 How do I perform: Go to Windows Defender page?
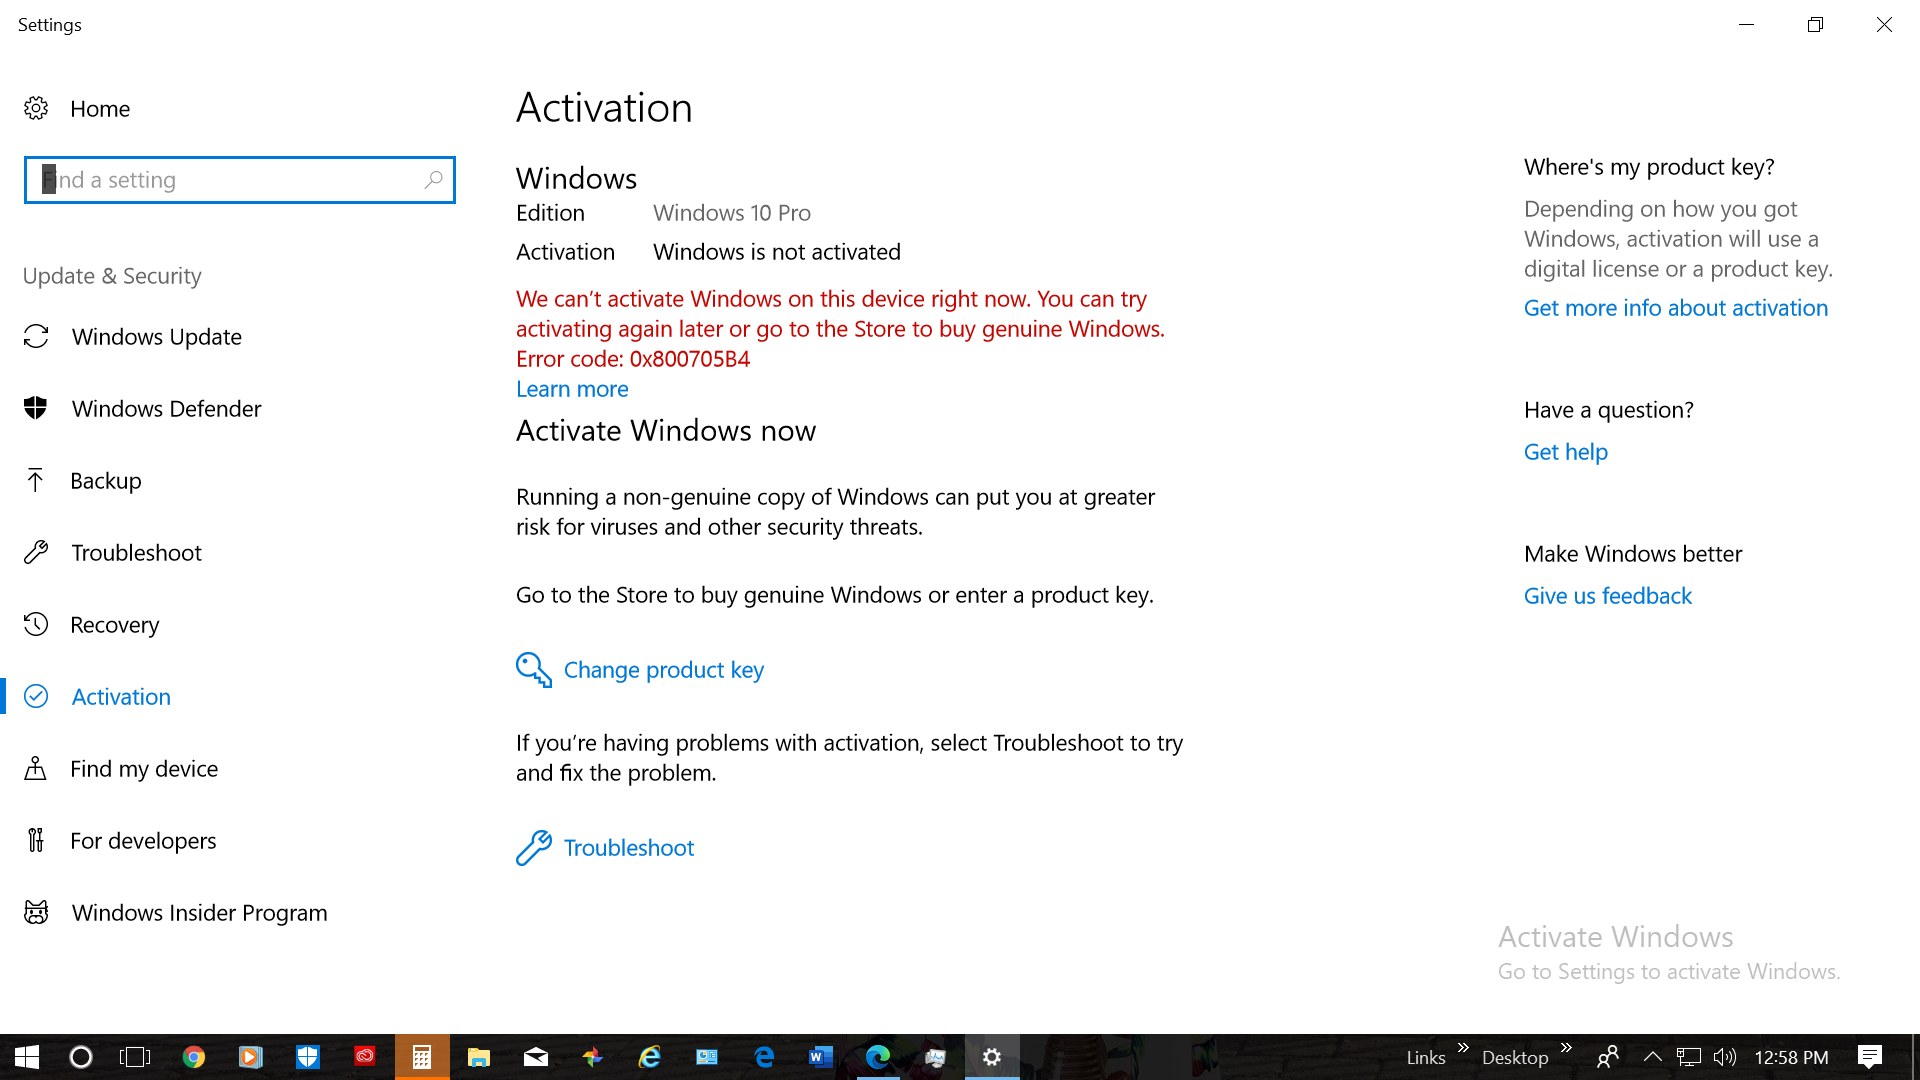click(166, 408)
